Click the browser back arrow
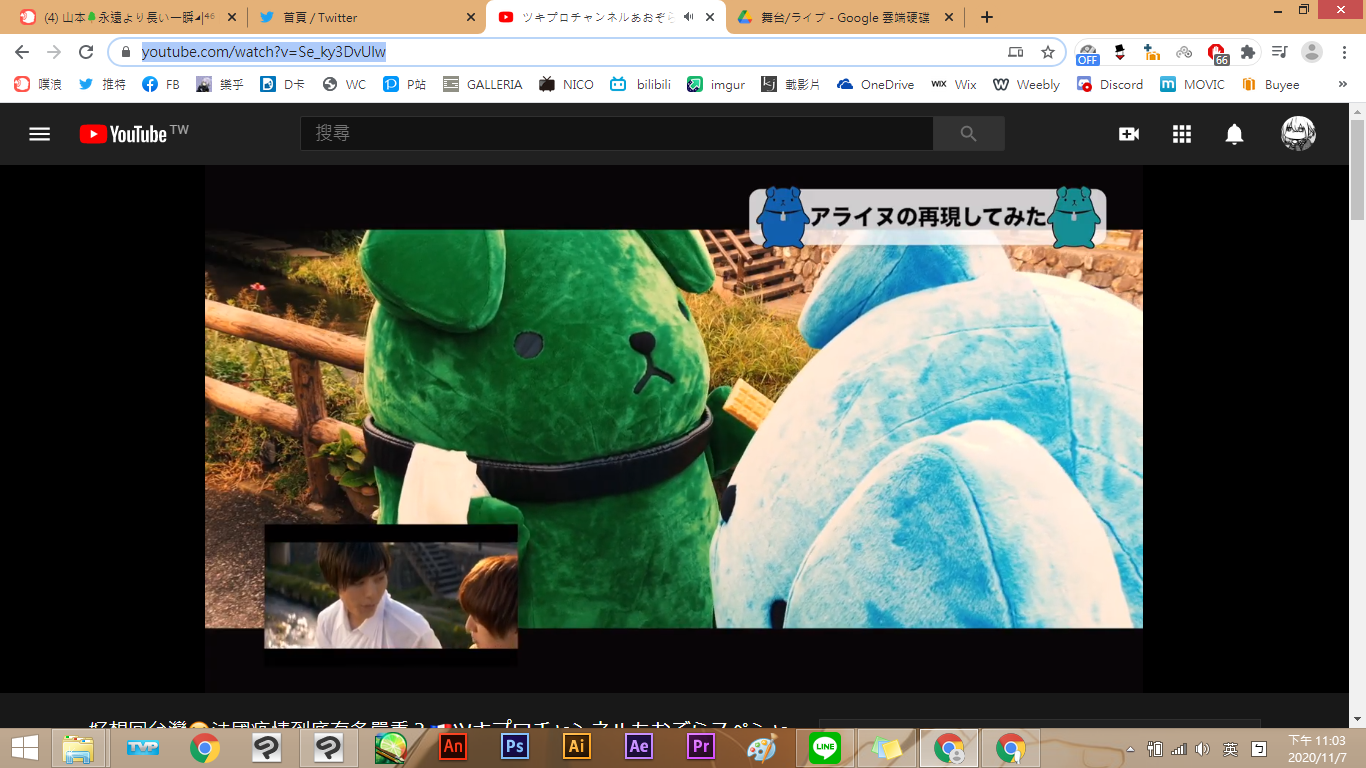1366x768 pixels. [22, 52]
